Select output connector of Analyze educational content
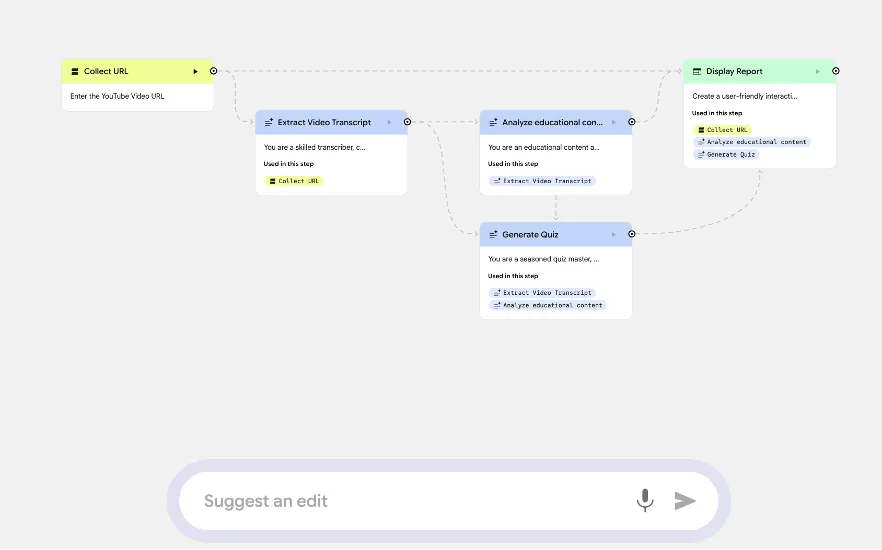882x550 pixels. (631, 122)
